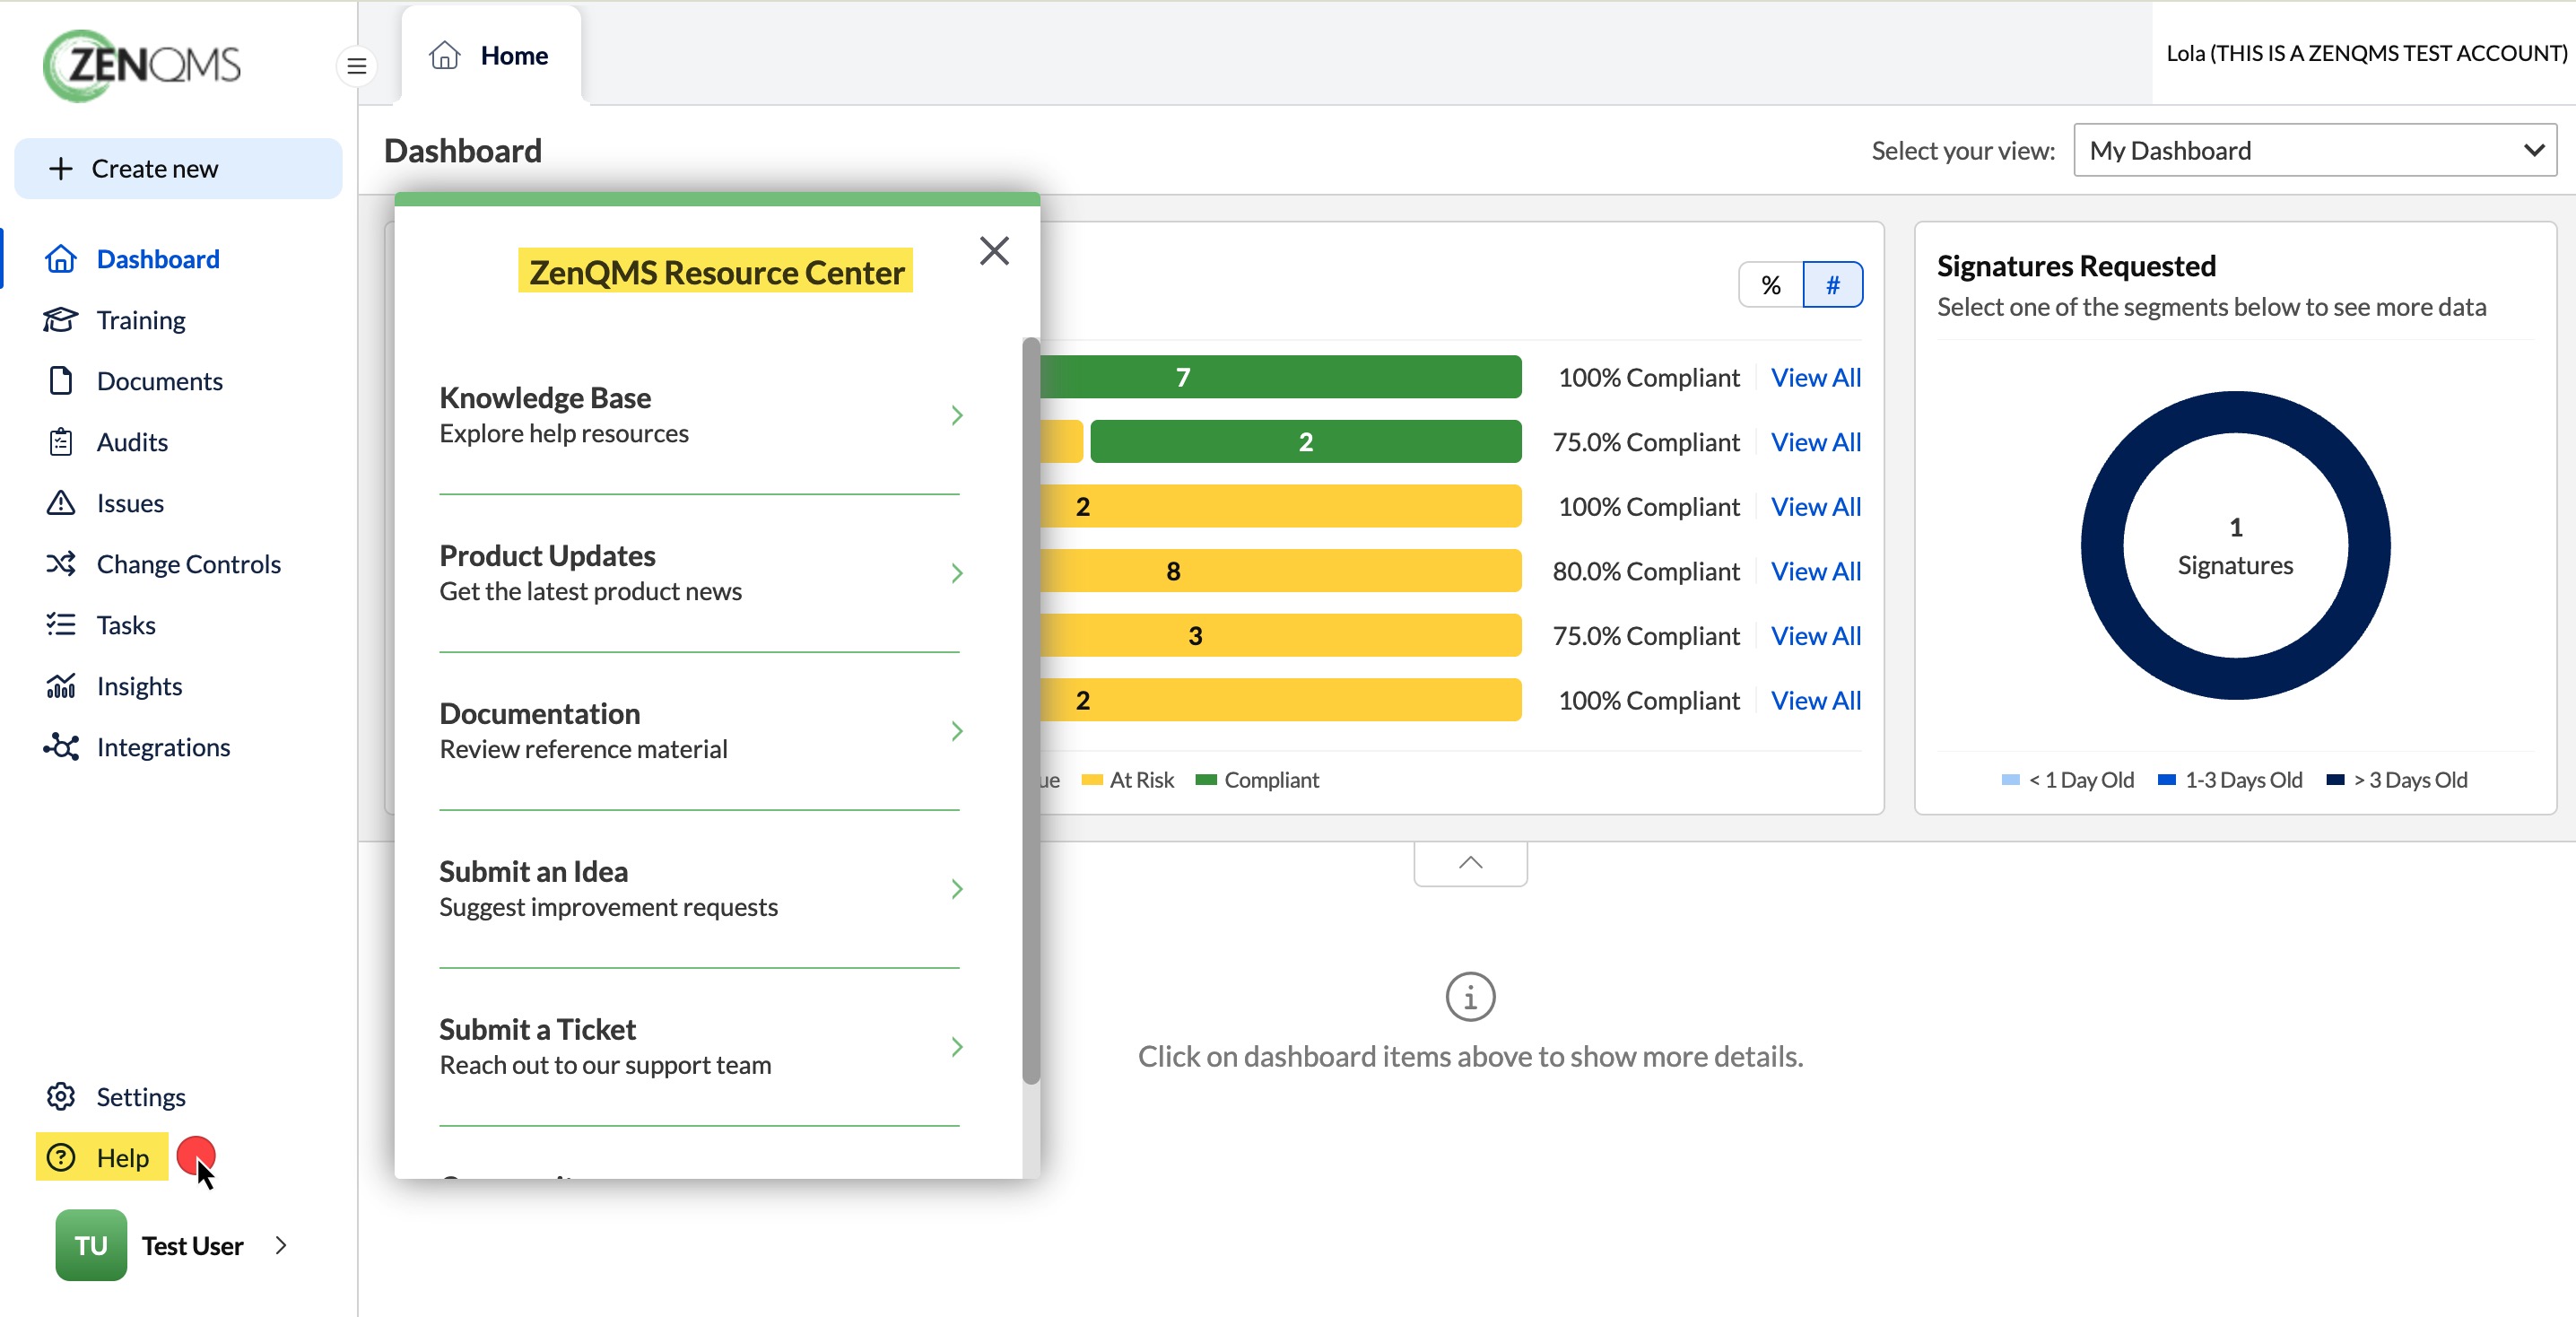The width and height of the screenshot is (2576, 1317).
Task: Click View All beside 80.0% Compliant
Action: coord(1816,571)
